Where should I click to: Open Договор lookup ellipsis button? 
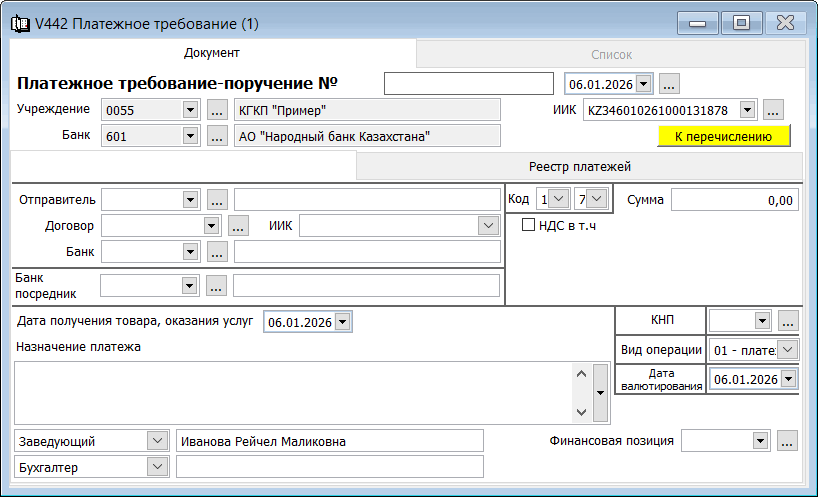pyautogui.click(x=238, y=227)
